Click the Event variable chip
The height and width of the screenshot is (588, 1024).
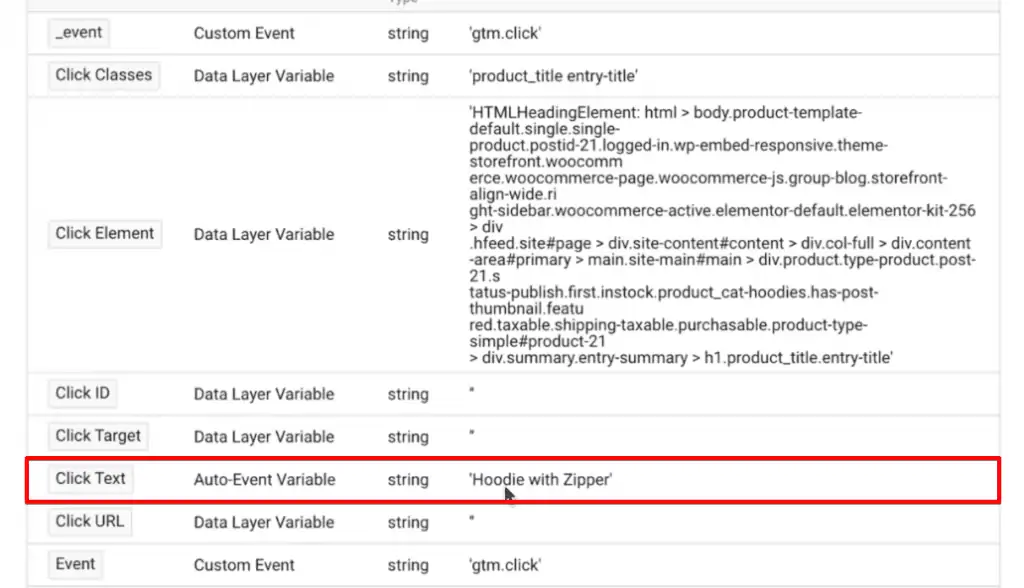point(75,564)
